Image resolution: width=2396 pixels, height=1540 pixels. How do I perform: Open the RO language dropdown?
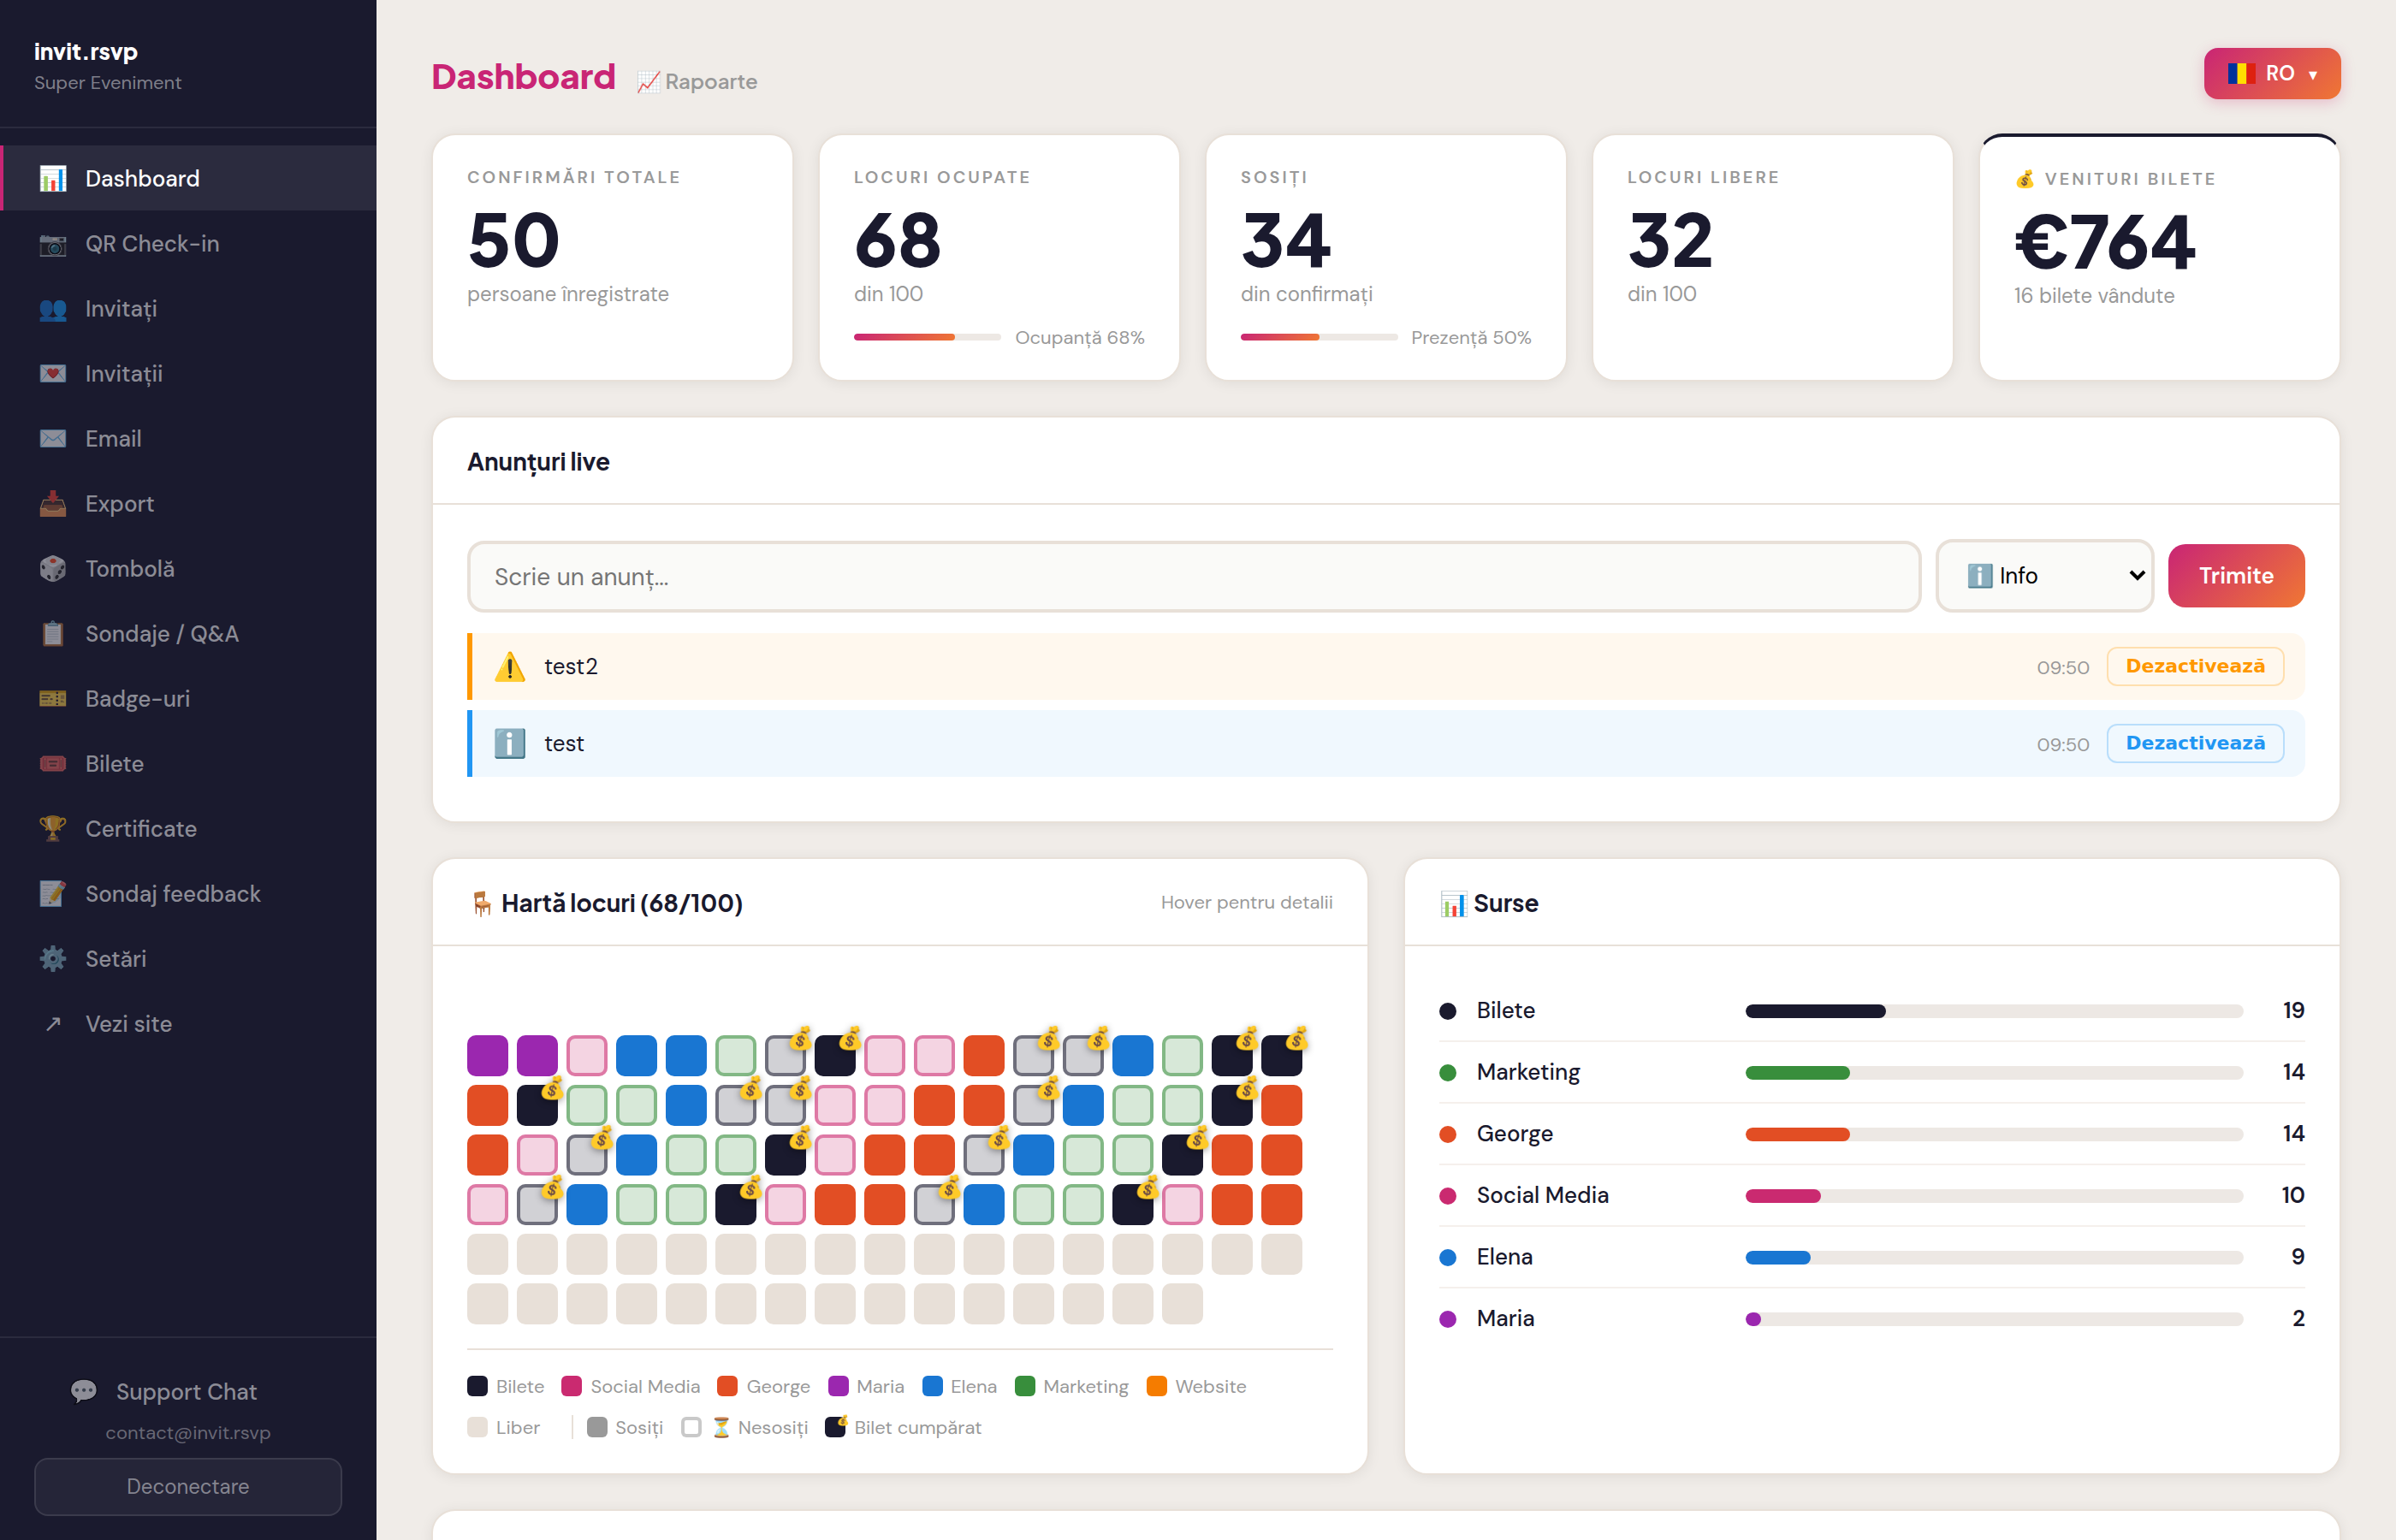[x=2272, y=73]
